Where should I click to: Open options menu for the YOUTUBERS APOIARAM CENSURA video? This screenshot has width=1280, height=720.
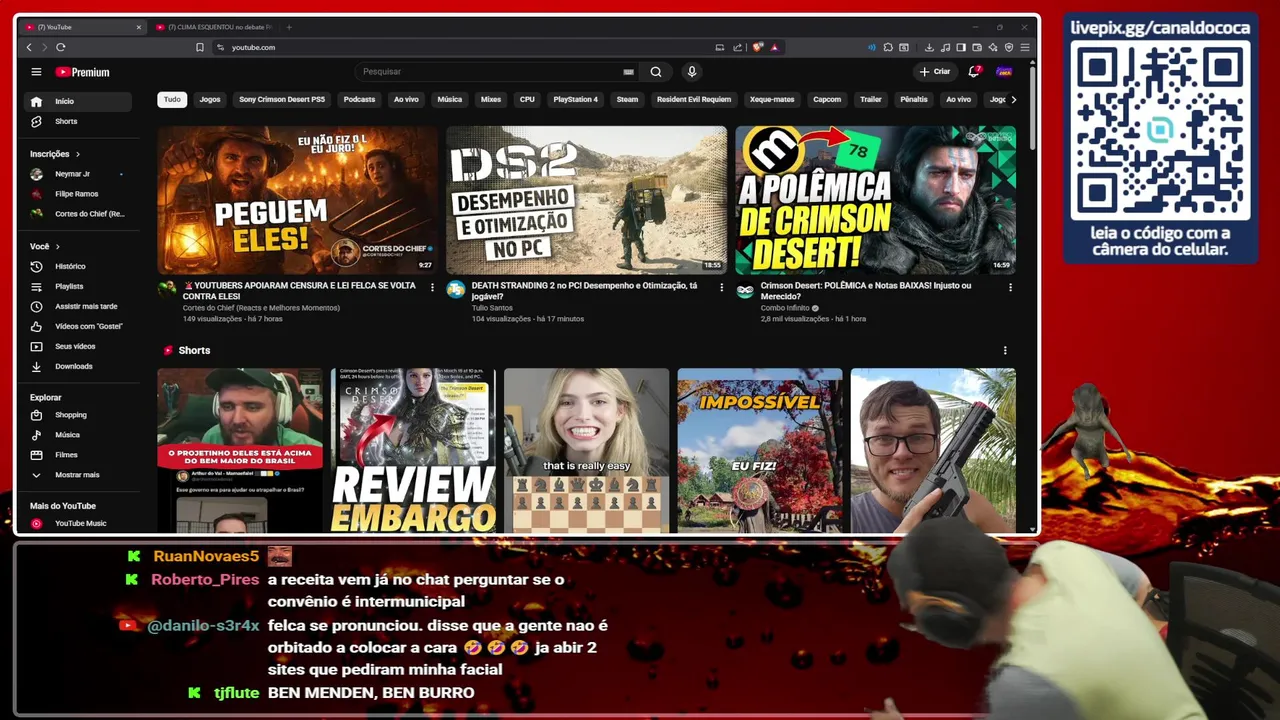tap(432, 287)
